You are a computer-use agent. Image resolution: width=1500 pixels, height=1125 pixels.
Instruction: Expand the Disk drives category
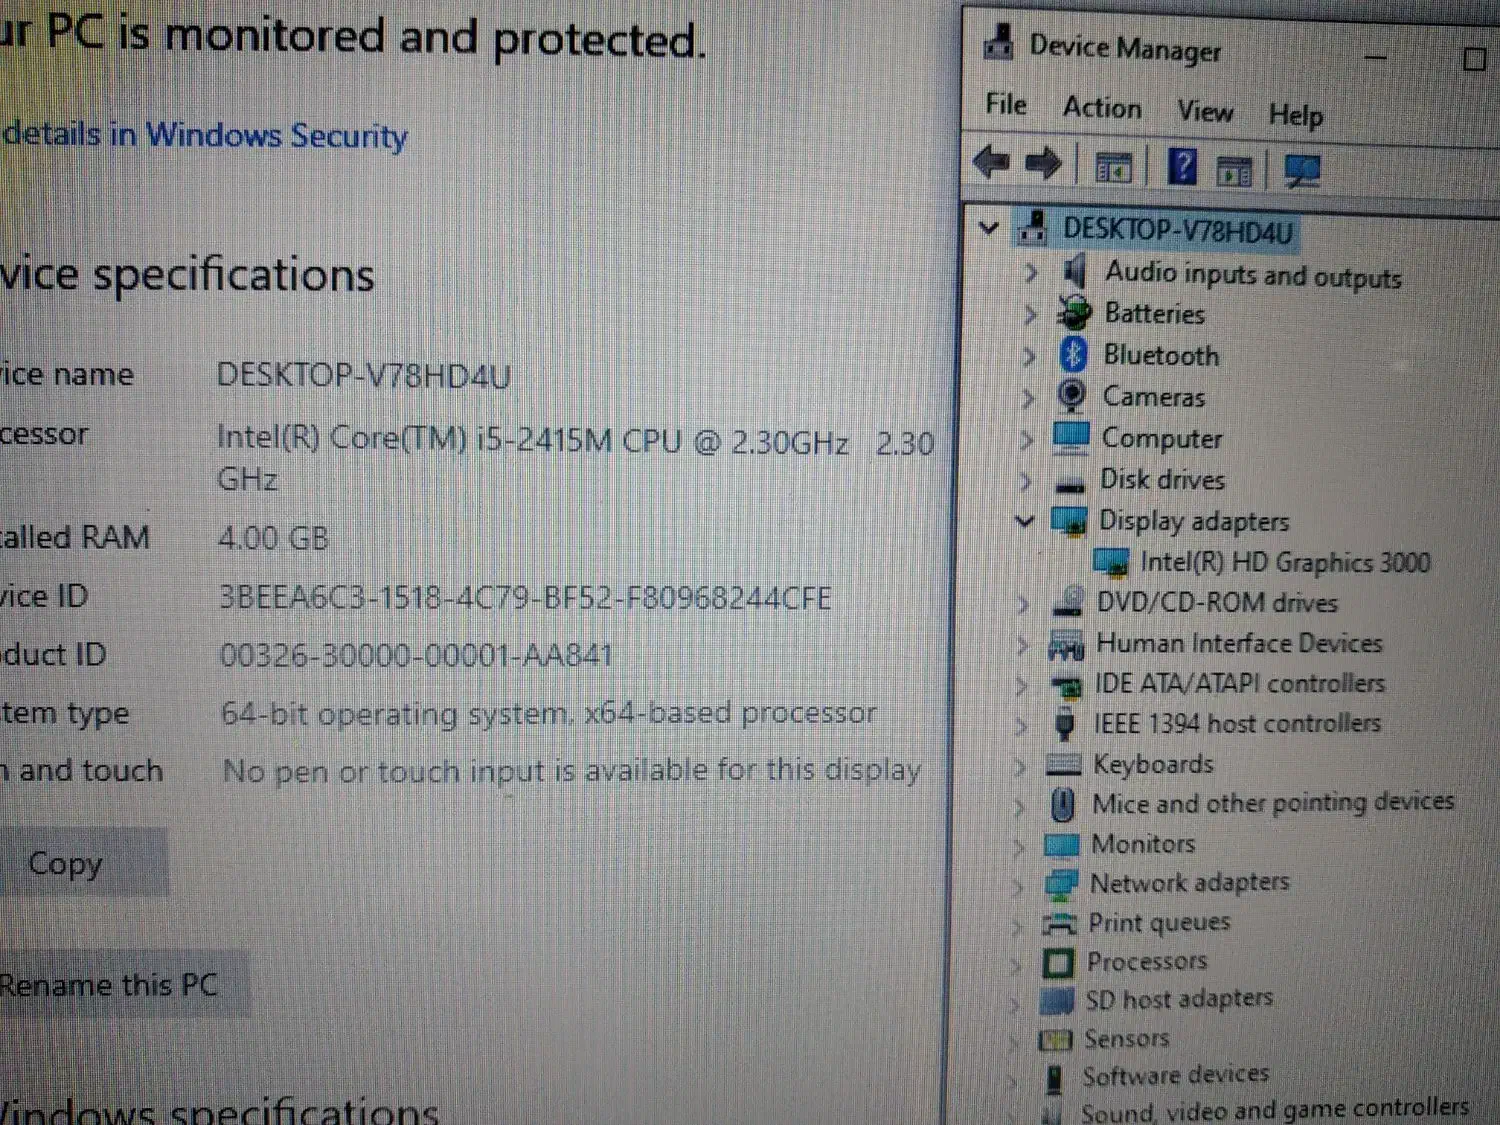(1026, 480)
